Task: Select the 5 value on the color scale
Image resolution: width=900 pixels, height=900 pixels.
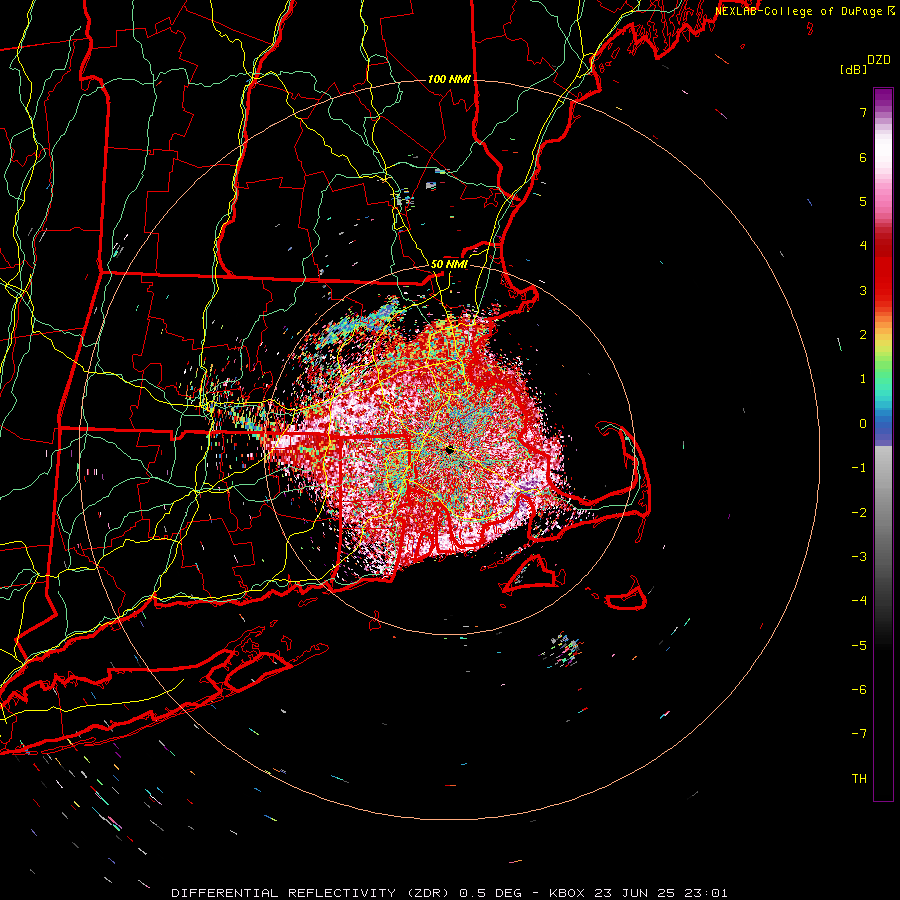Action: (863, 201)
